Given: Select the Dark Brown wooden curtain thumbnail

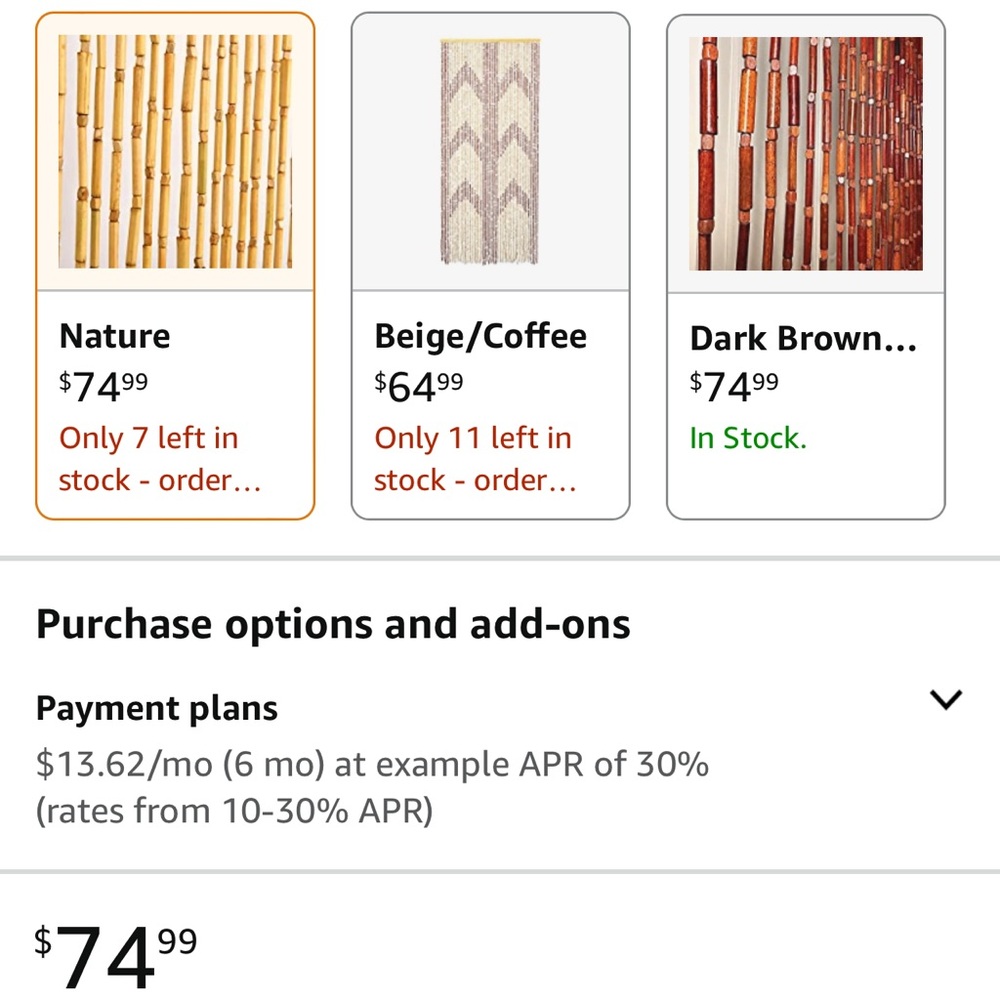Looking at the screenshot, I should tap(805, 153).
